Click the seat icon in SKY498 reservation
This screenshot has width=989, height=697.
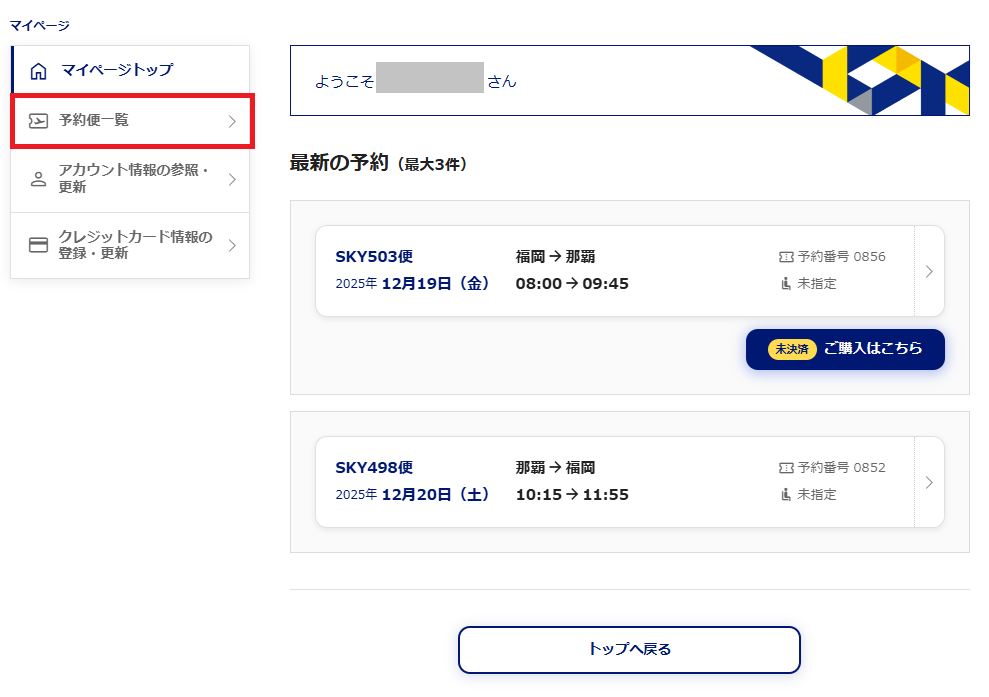(785, 495)
